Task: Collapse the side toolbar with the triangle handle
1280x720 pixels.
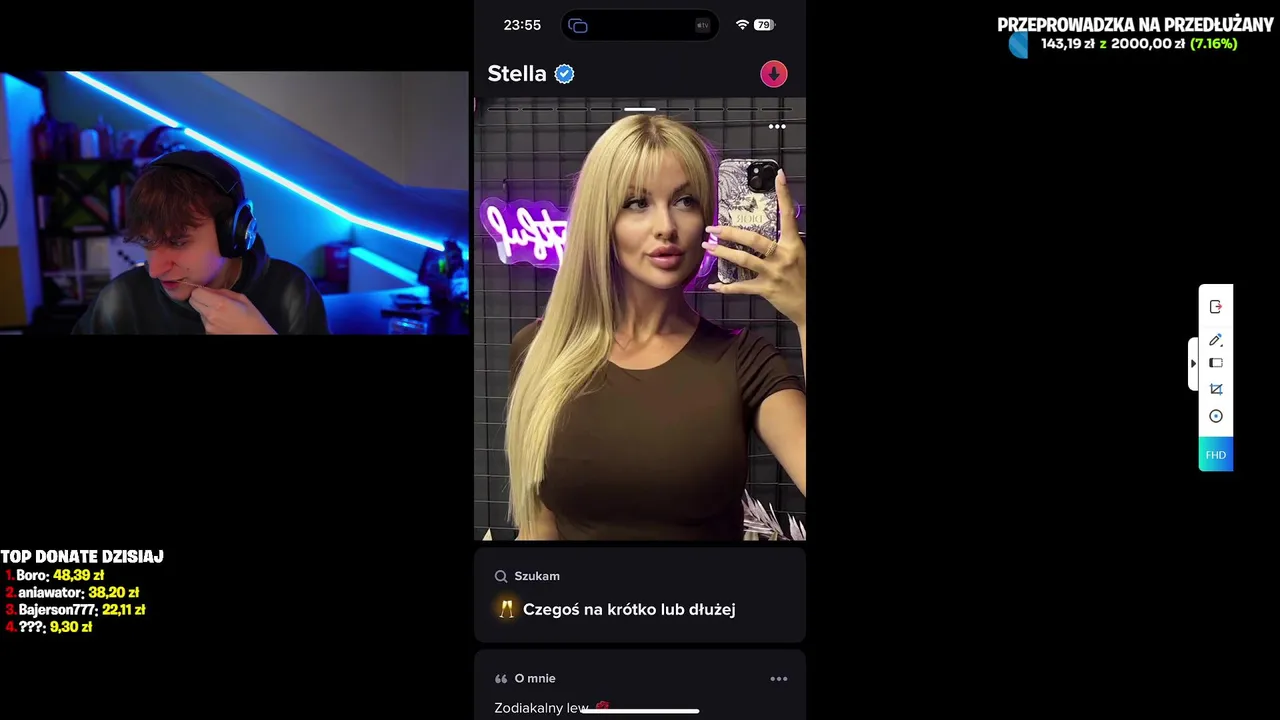Action: click(x=1193, y=364)
